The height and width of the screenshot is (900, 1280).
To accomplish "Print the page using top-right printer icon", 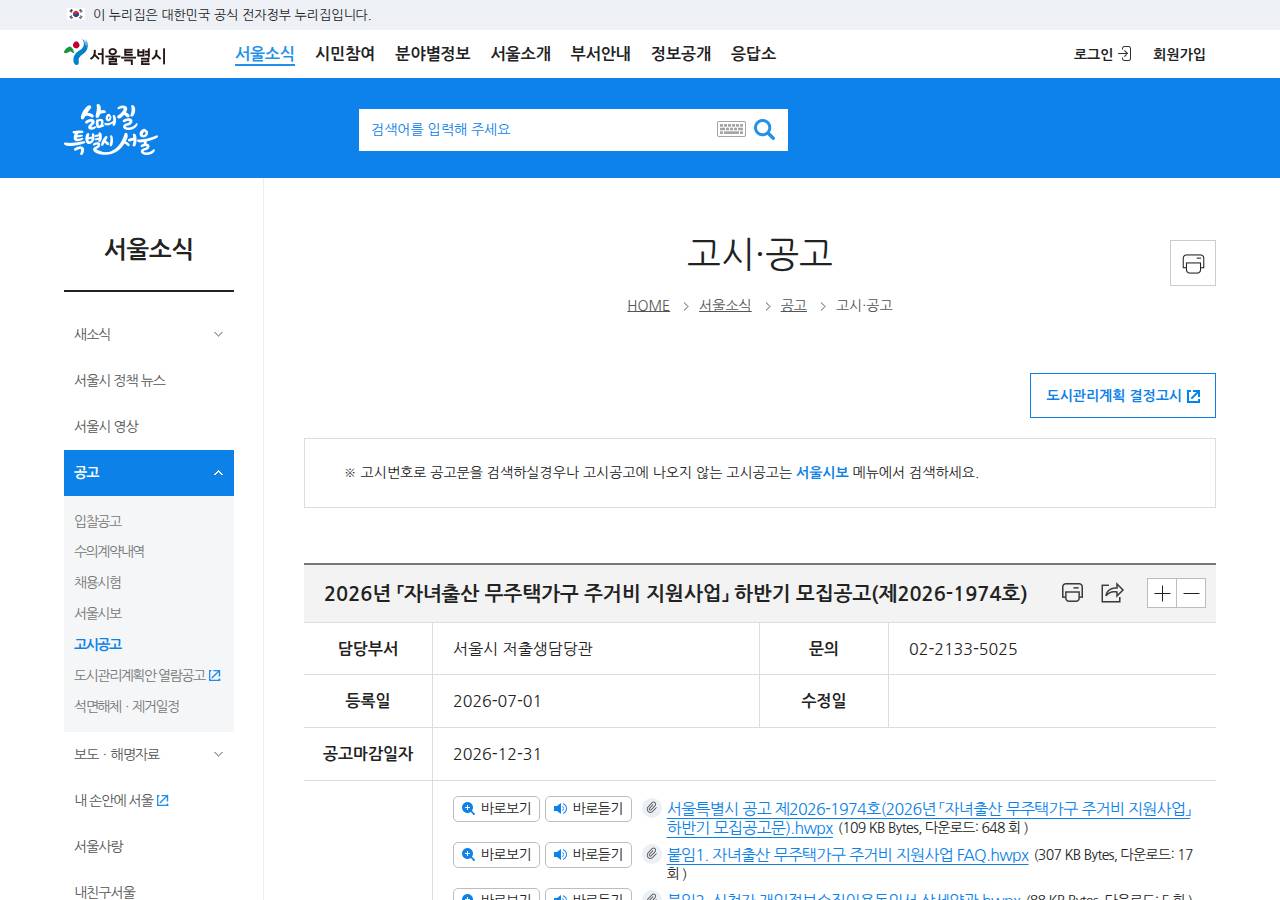I will tap(1193, 263).
